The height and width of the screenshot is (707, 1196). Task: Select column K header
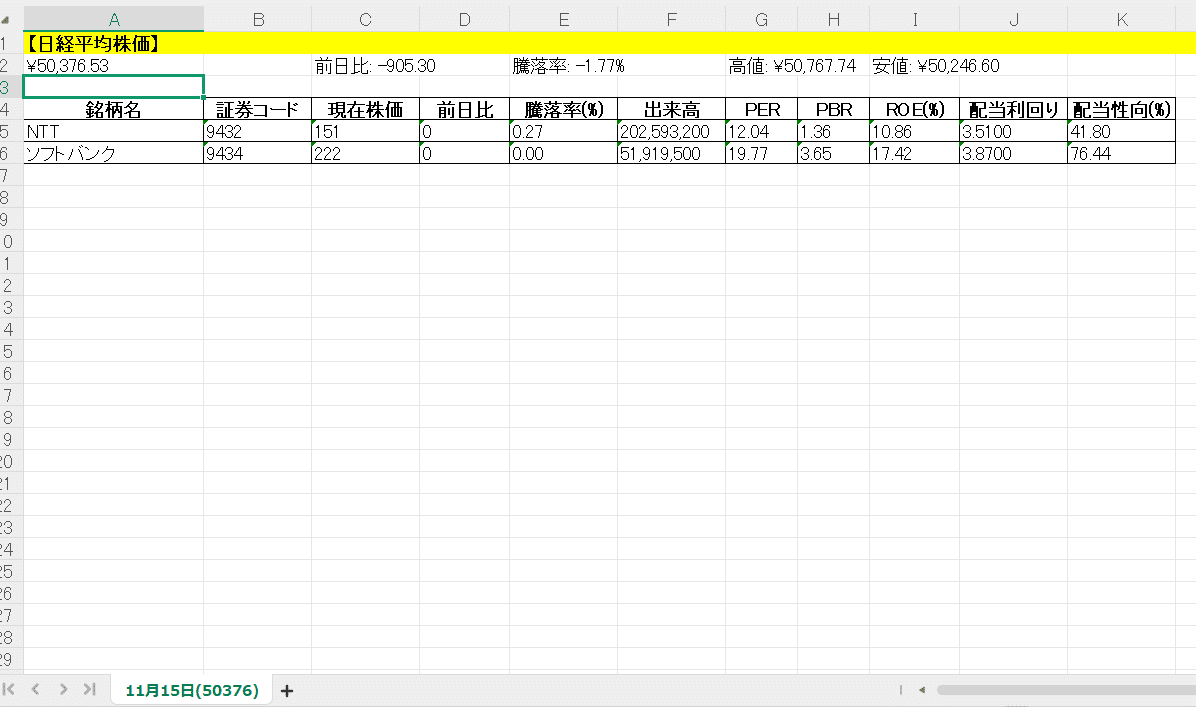point(1123,18)
